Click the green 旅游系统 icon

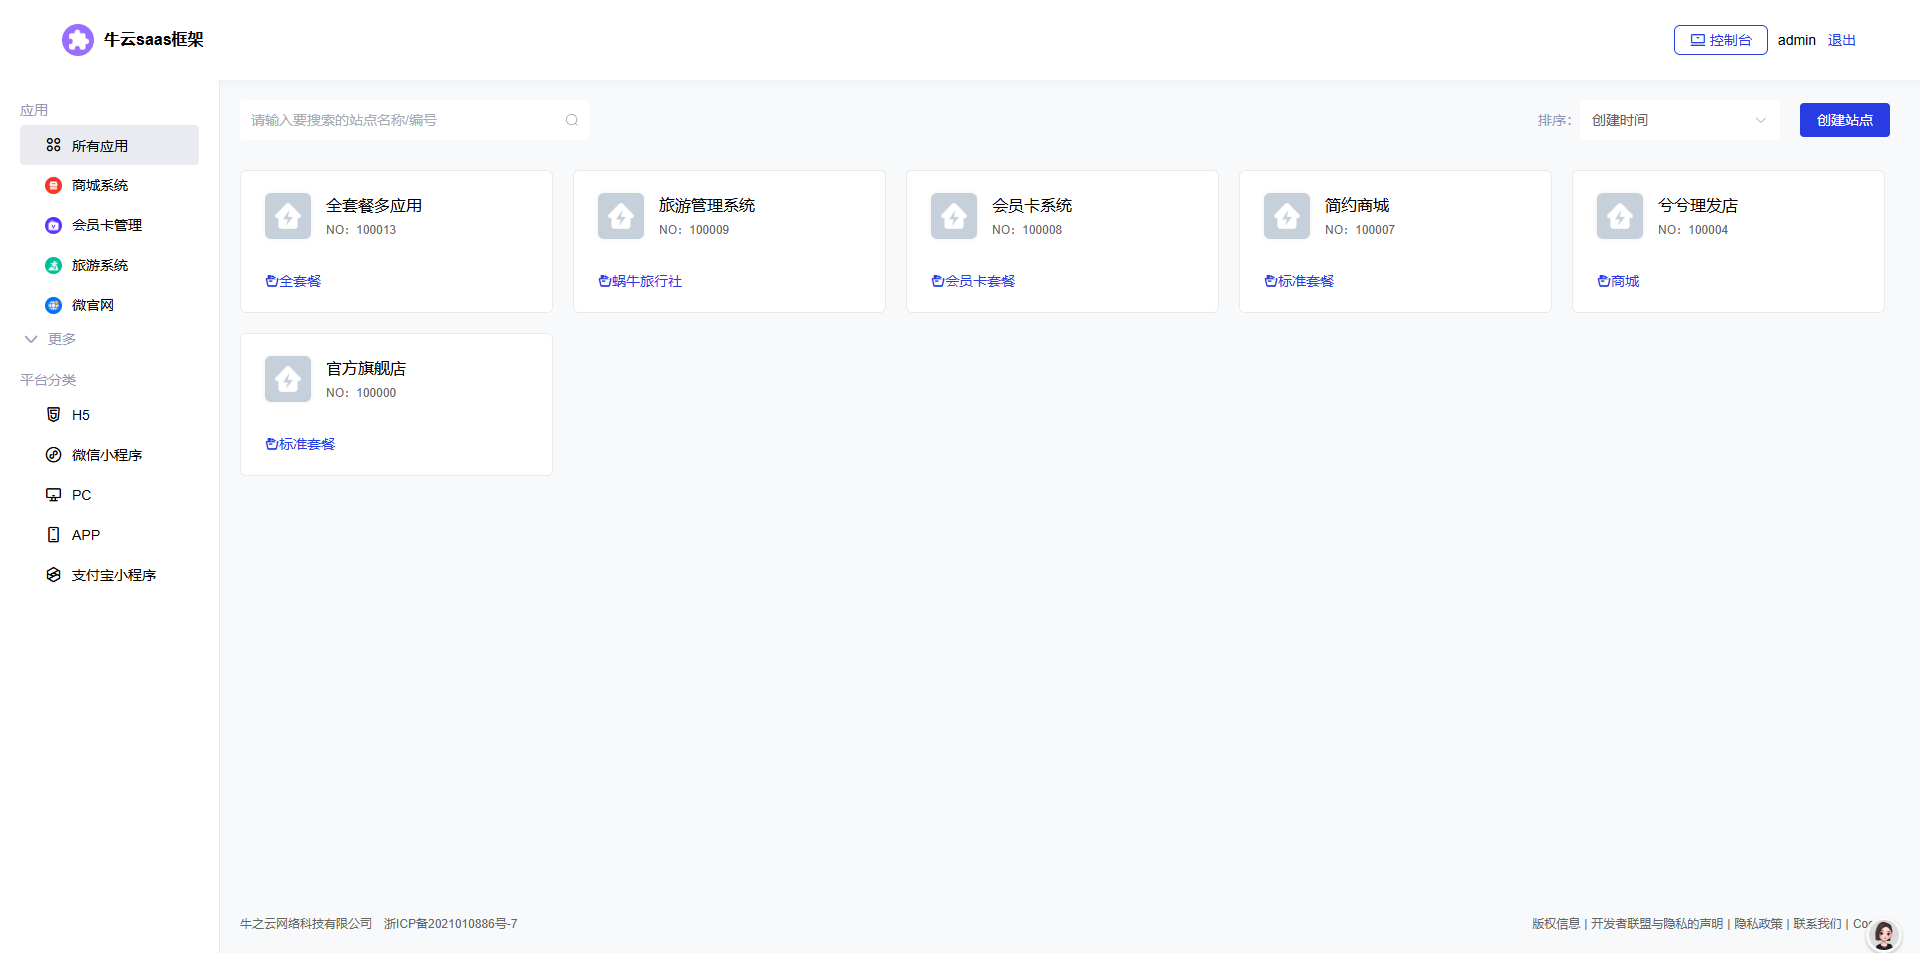click(54, 265)
